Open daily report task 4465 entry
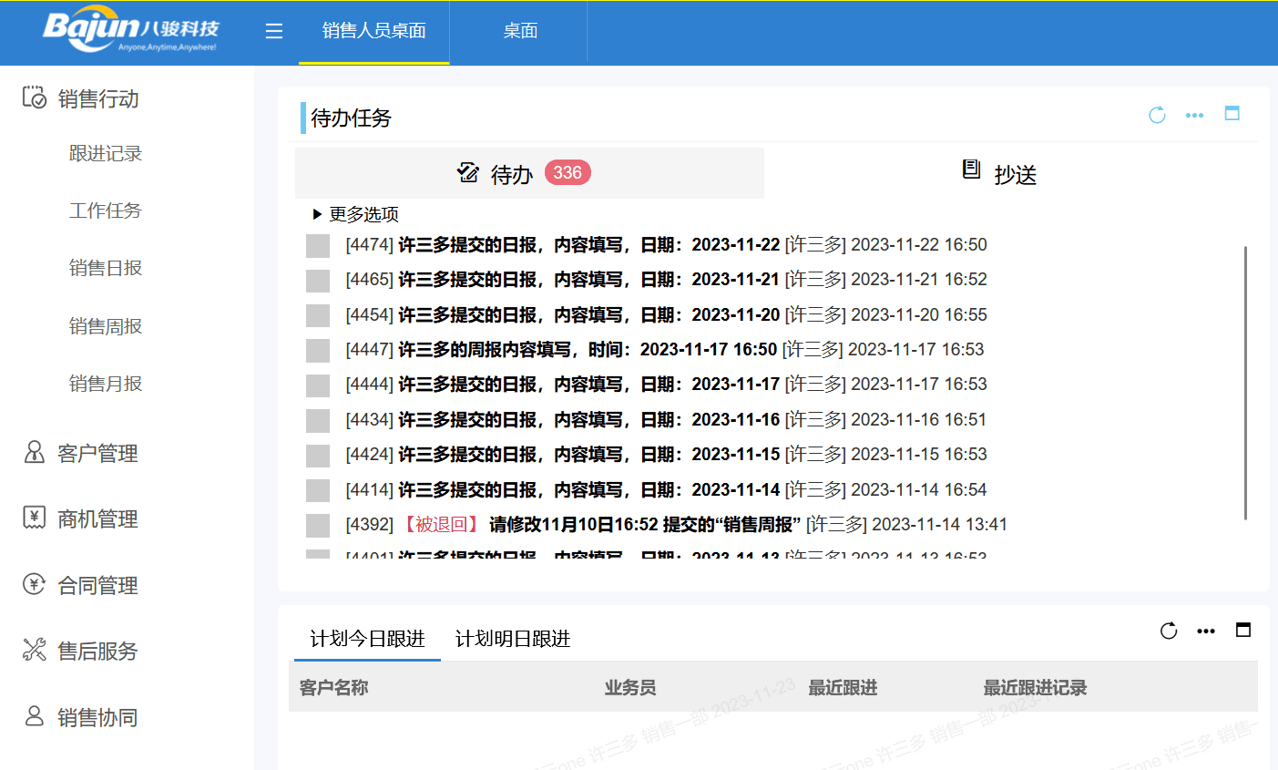The height and width of the screenshot is (770, 1278). pyautogui.click(x=600, y=280)
